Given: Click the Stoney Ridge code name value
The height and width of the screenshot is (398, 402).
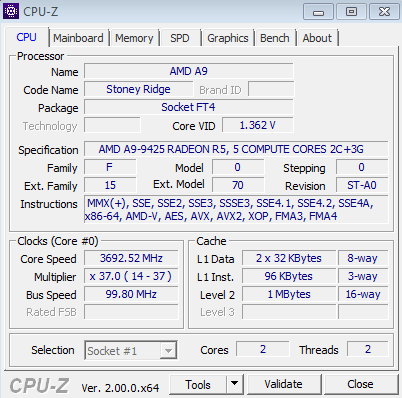Looking at the screenshot, I should [x=138, y=89].
